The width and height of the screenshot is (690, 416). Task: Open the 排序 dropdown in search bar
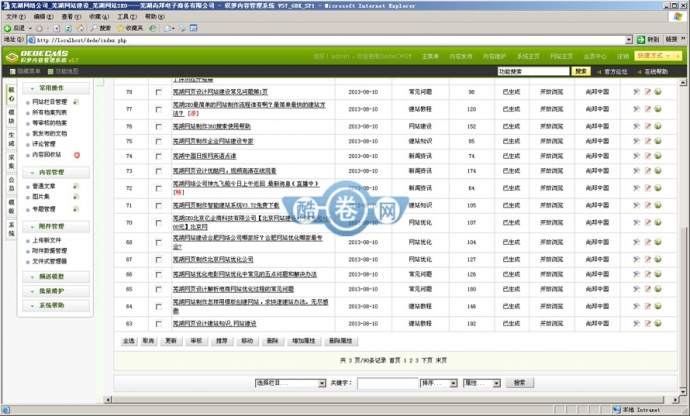[439, 383]
